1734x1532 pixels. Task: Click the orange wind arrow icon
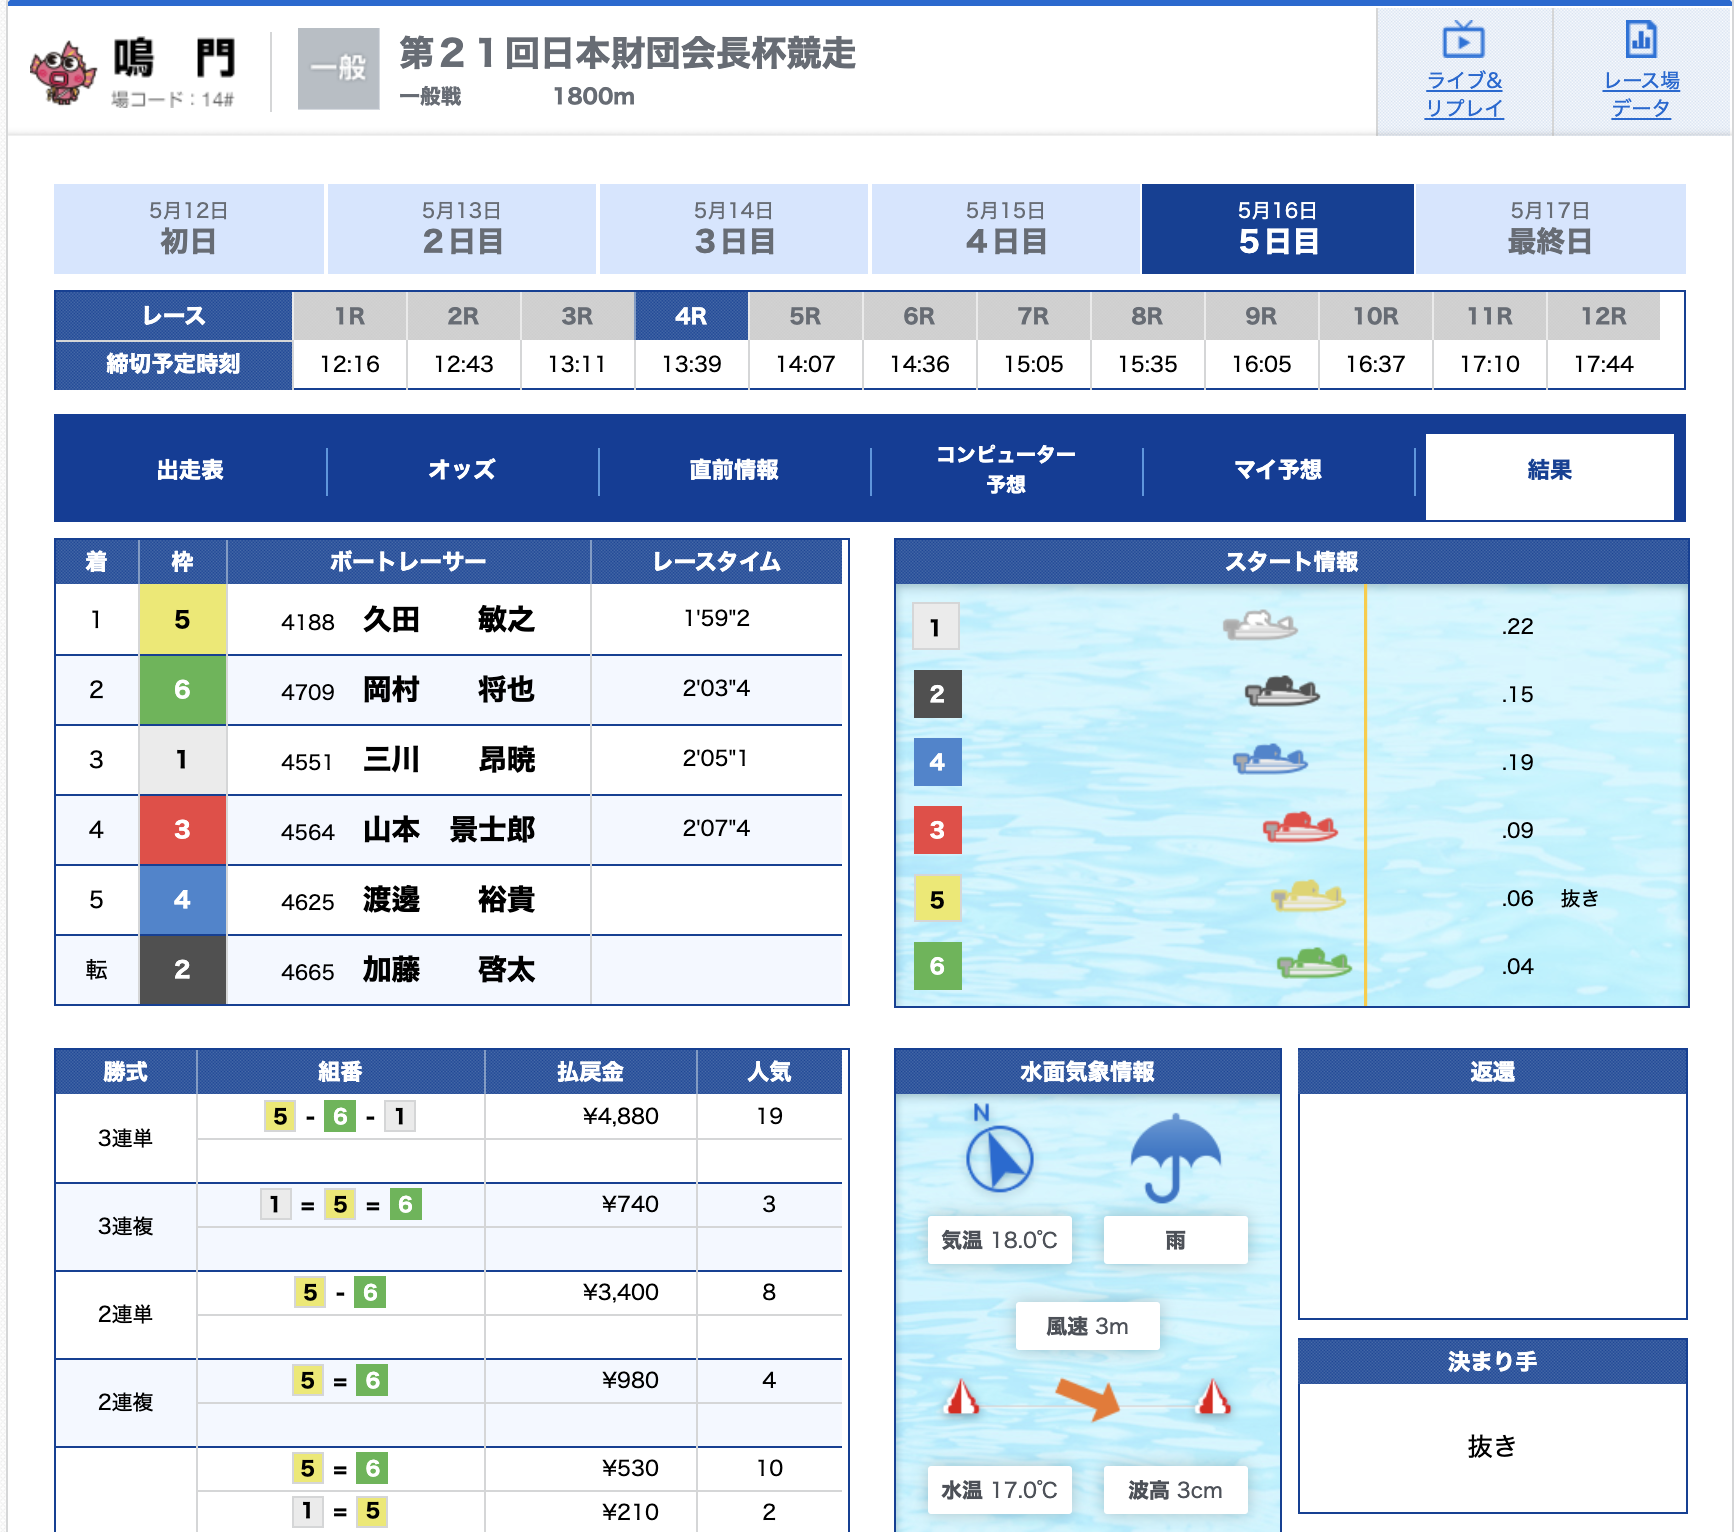click(1088, 1397)
